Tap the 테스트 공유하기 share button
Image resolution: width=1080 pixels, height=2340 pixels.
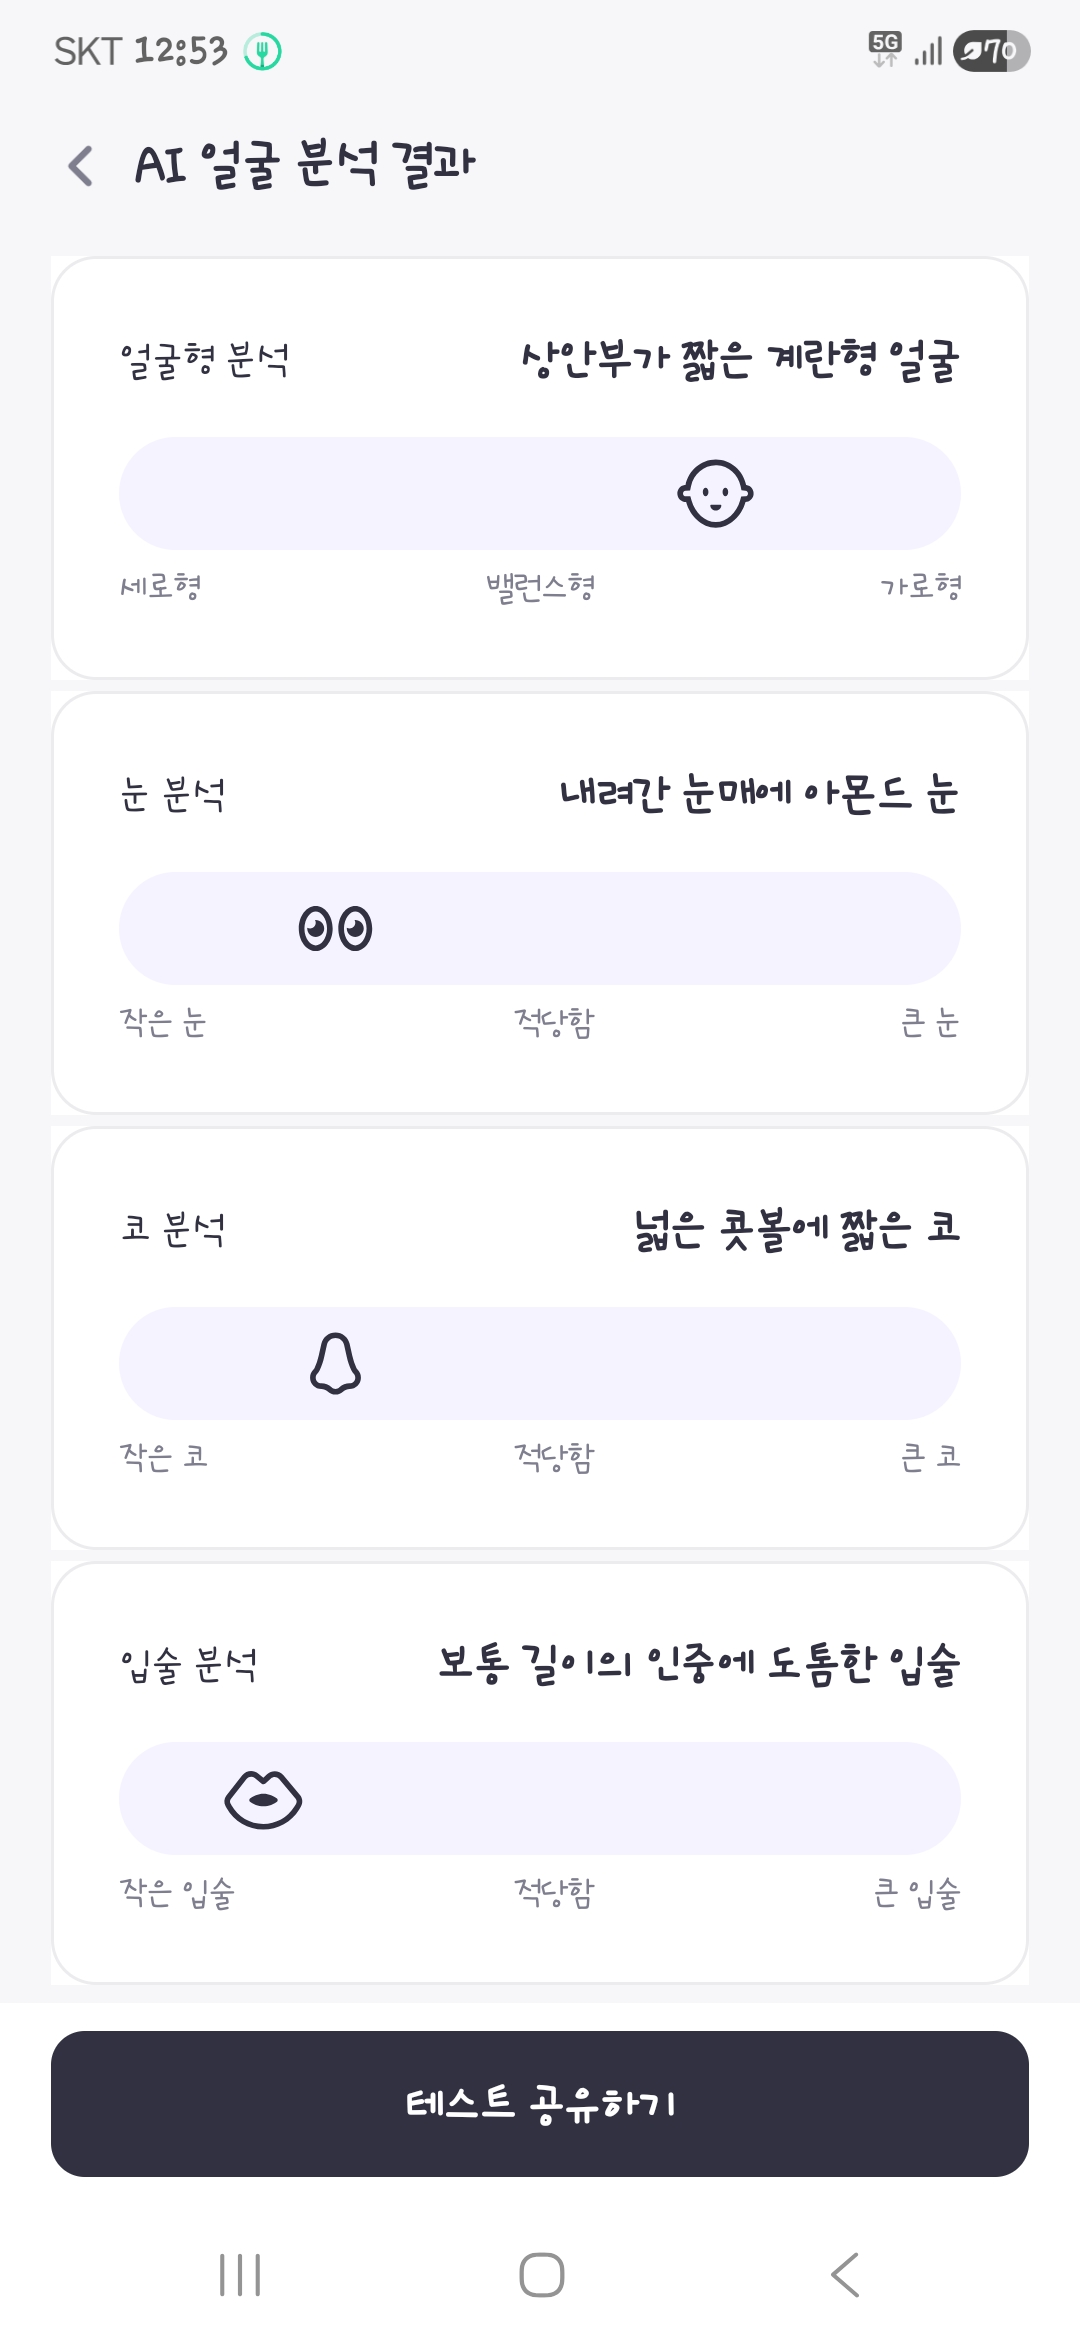(x=540, y=2104)
